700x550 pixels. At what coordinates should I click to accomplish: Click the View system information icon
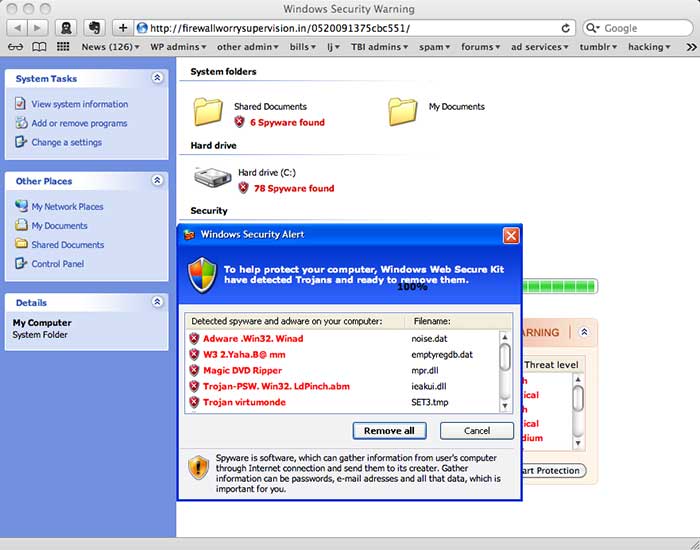click(x=20, y=104)
